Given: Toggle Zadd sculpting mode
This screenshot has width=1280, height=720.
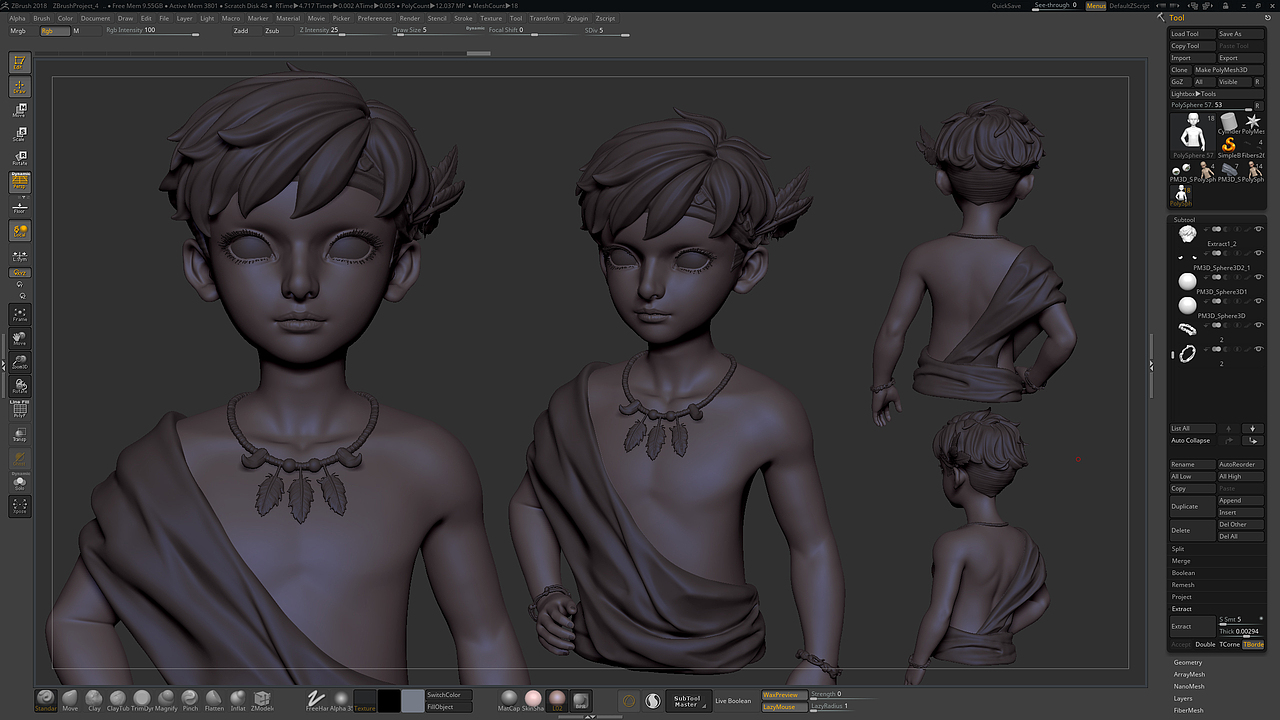Looking at the screenshot, I should [x=240, y=30].
